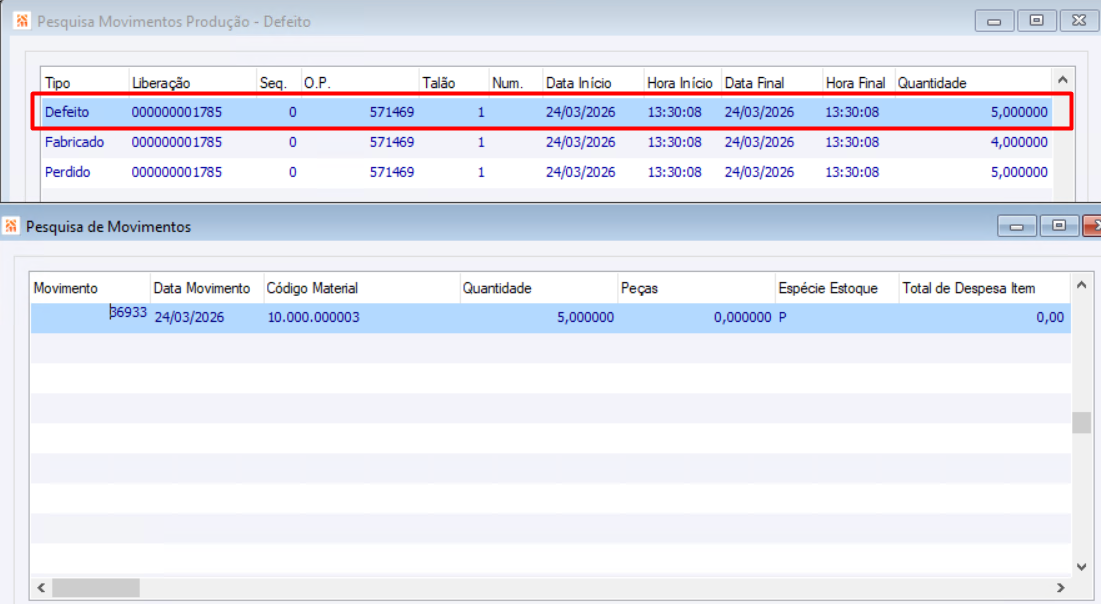
Task: Close the Pesquisa Movimentos Produção - Defeito window
Action: (1079, 21)
